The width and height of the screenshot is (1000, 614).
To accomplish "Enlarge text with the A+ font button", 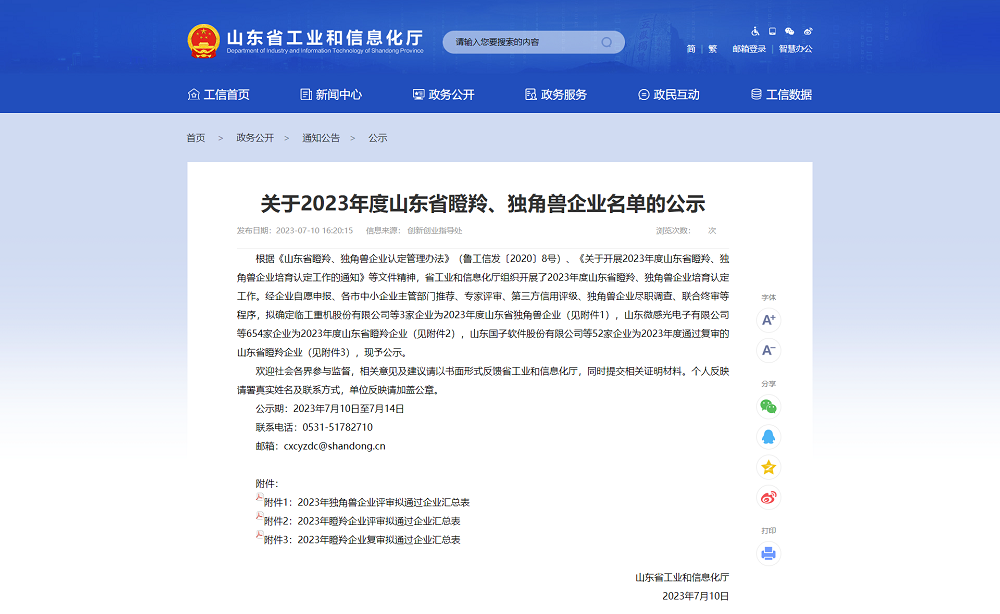I will (768, 321).
